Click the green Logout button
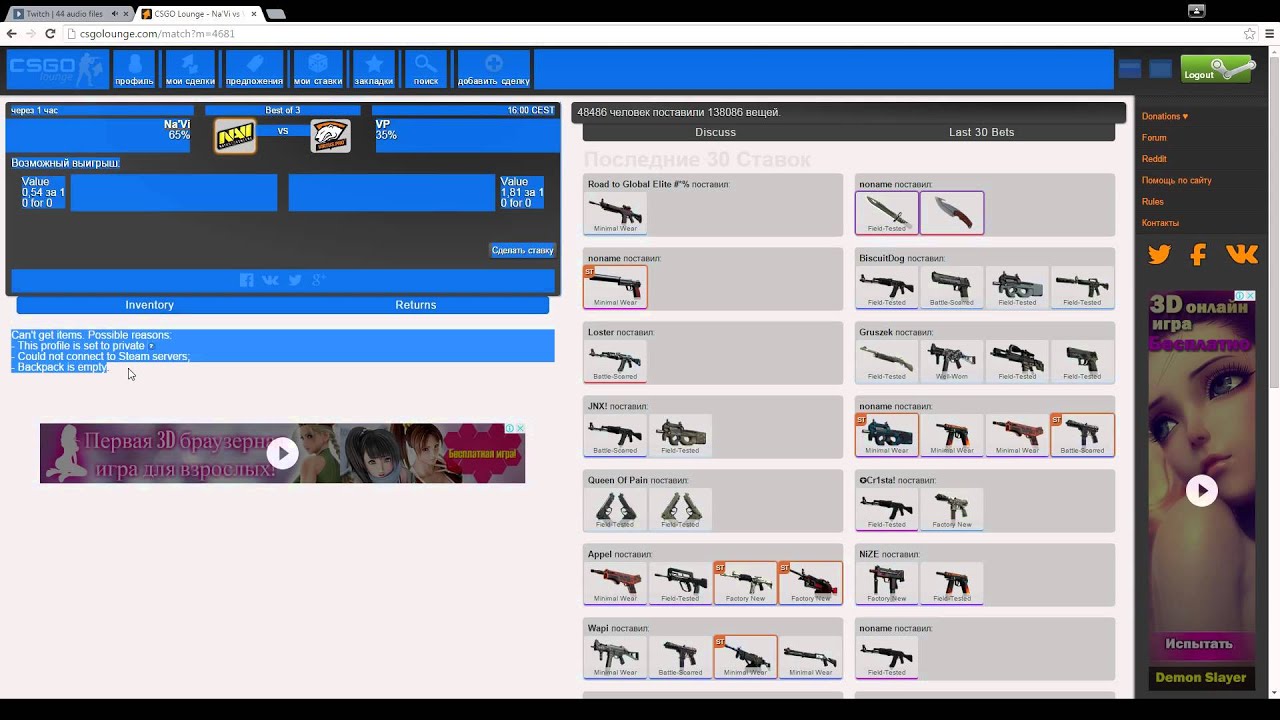The height and width of the screenshot is (720, 1280). (1217, 69)
